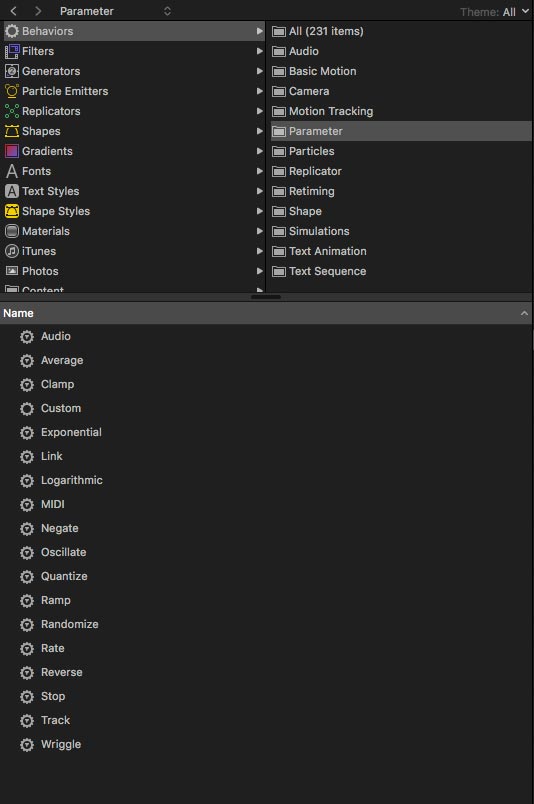Expand the Materials category arrow
Image resolution: width=534 pixels, height=804 pixels.
tap(260, 231)
